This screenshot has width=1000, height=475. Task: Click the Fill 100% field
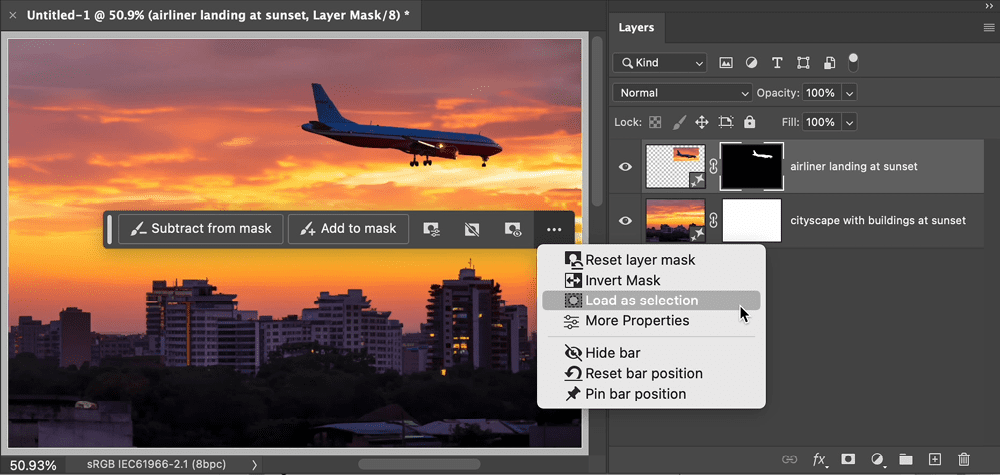coord(821,122)
